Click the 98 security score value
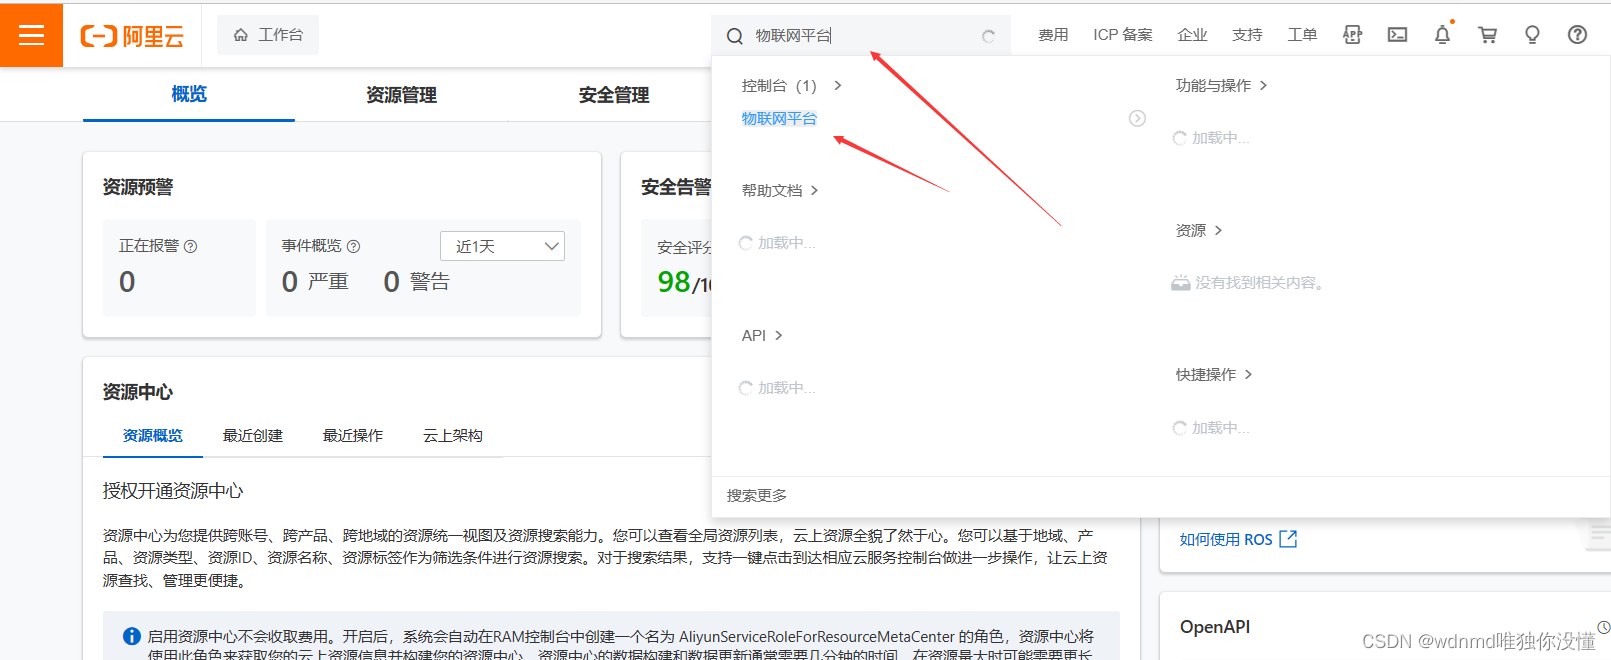This screenshot has width=1611, height=660. pyautogui.click(x=674, y=282)
